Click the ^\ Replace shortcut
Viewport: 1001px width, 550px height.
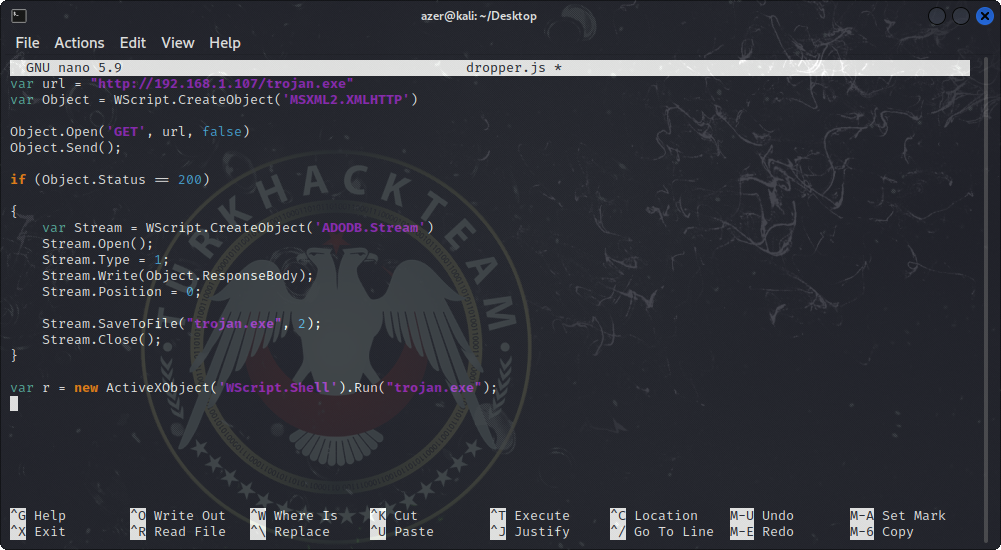[x=290, y=531]
